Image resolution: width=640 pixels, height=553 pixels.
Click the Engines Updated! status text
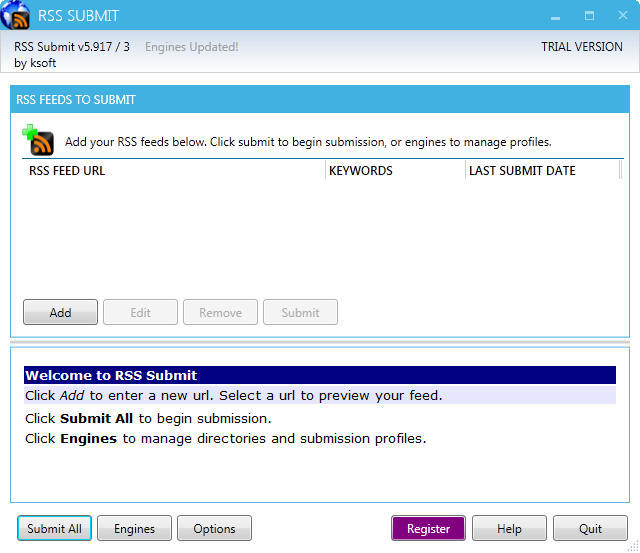pos(191,47)
